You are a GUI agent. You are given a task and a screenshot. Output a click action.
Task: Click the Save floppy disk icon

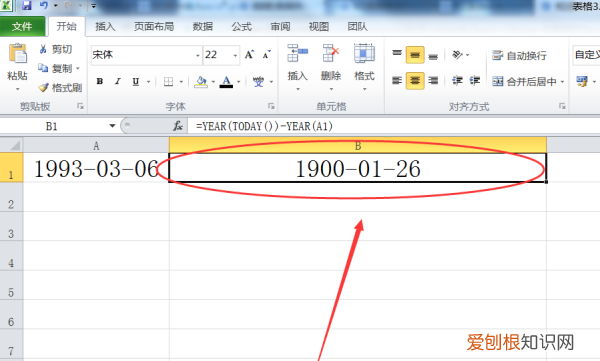[26, 5]
